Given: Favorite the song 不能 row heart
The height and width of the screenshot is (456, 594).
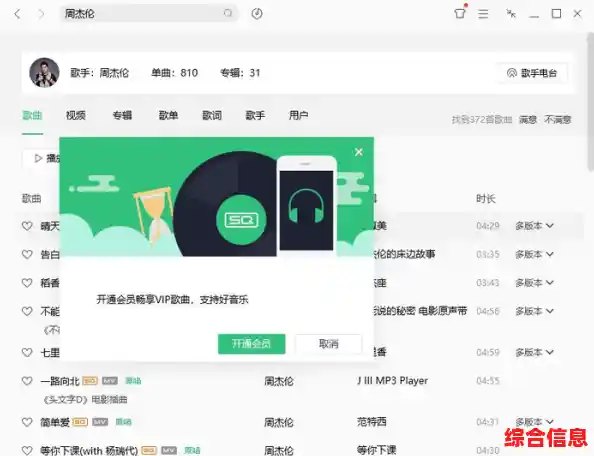Looking at the screenshot, I should point(27,311).
